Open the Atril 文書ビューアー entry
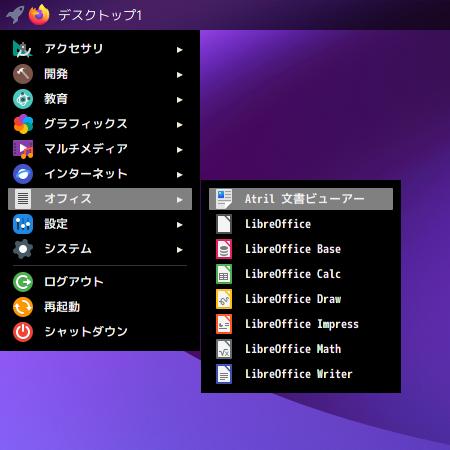Screen dimensions: 450x450 (301, 199)
